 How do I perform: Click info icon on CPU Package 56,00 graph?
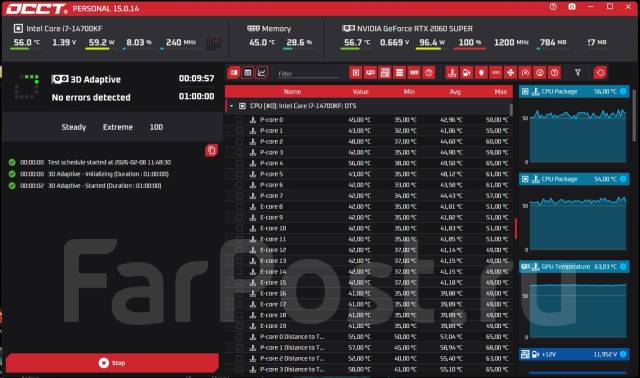click(x=623, y=91)
